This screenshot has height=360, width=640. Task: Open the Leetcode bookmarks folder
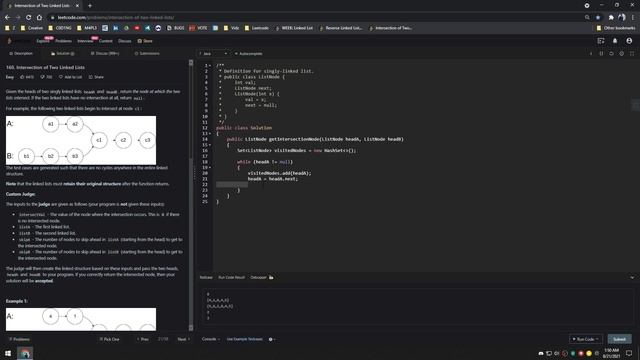pos(256,28)
